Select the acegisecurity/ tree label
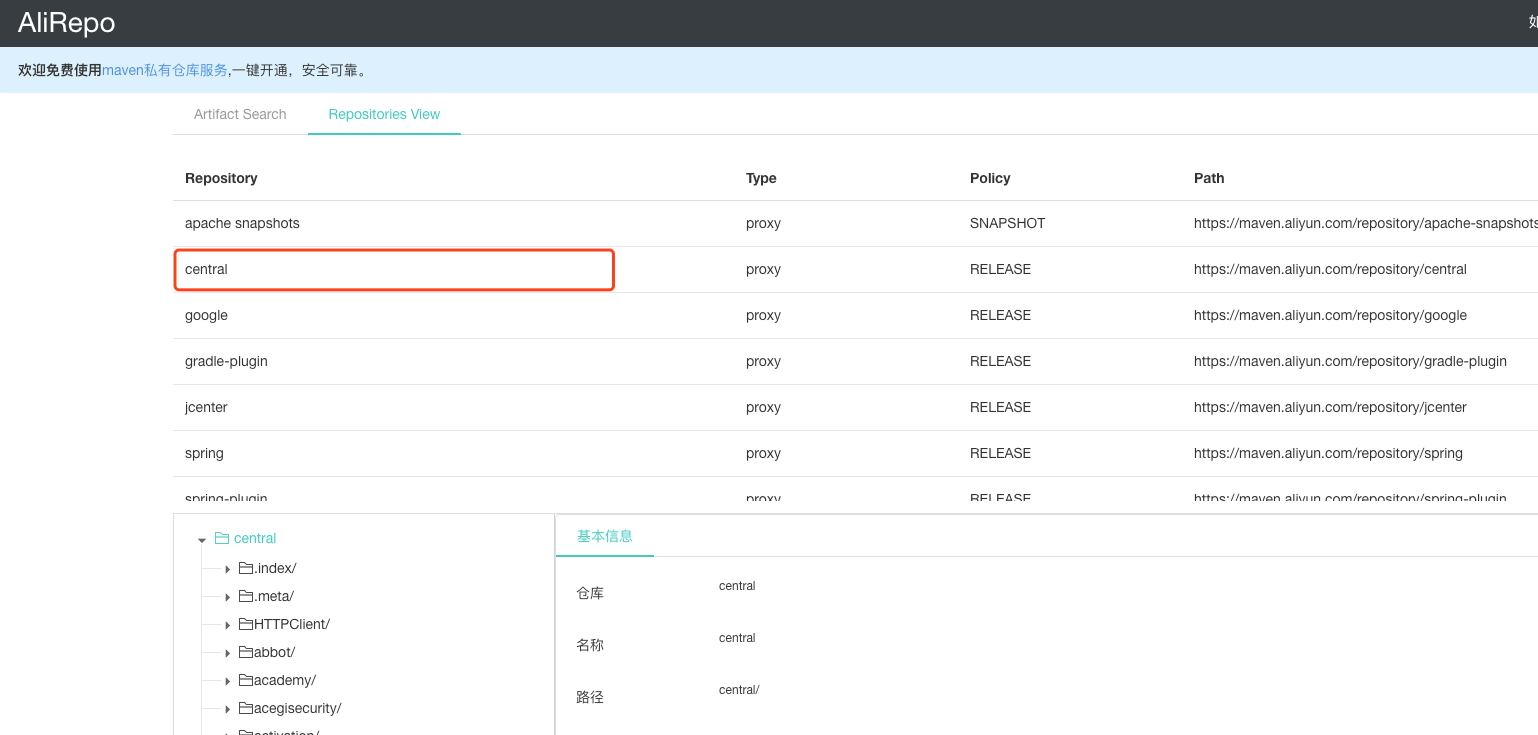Viewport: 1538px width, 735px height. tap(298, 708)
